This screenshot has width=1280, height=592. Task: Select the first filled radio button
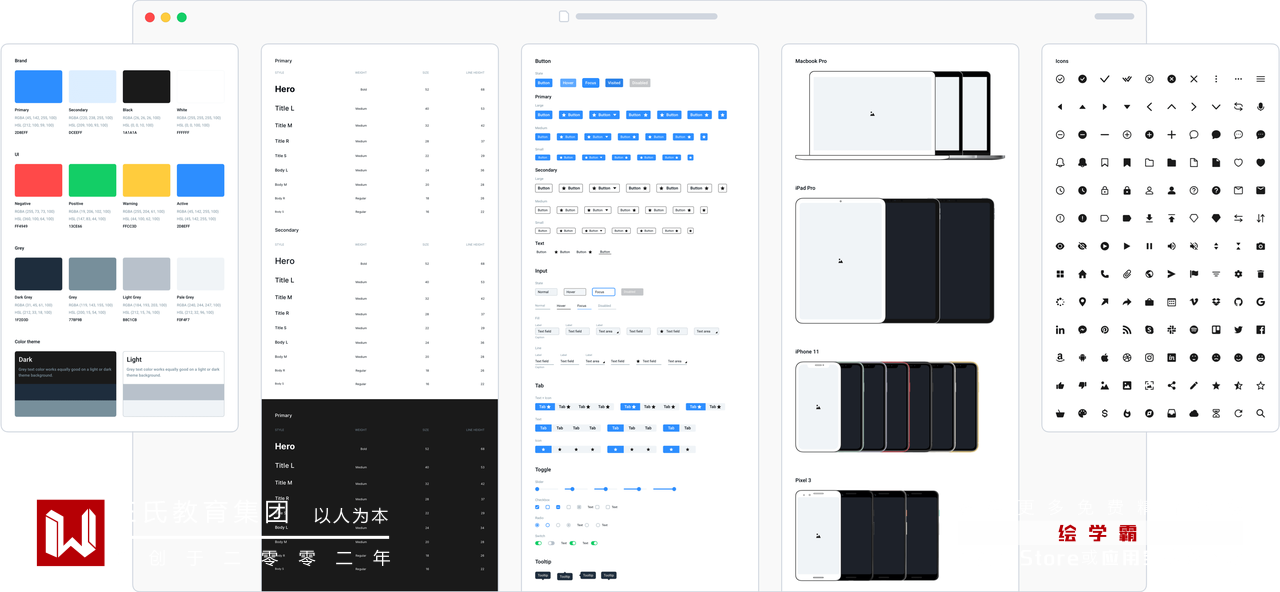point(537,525)
